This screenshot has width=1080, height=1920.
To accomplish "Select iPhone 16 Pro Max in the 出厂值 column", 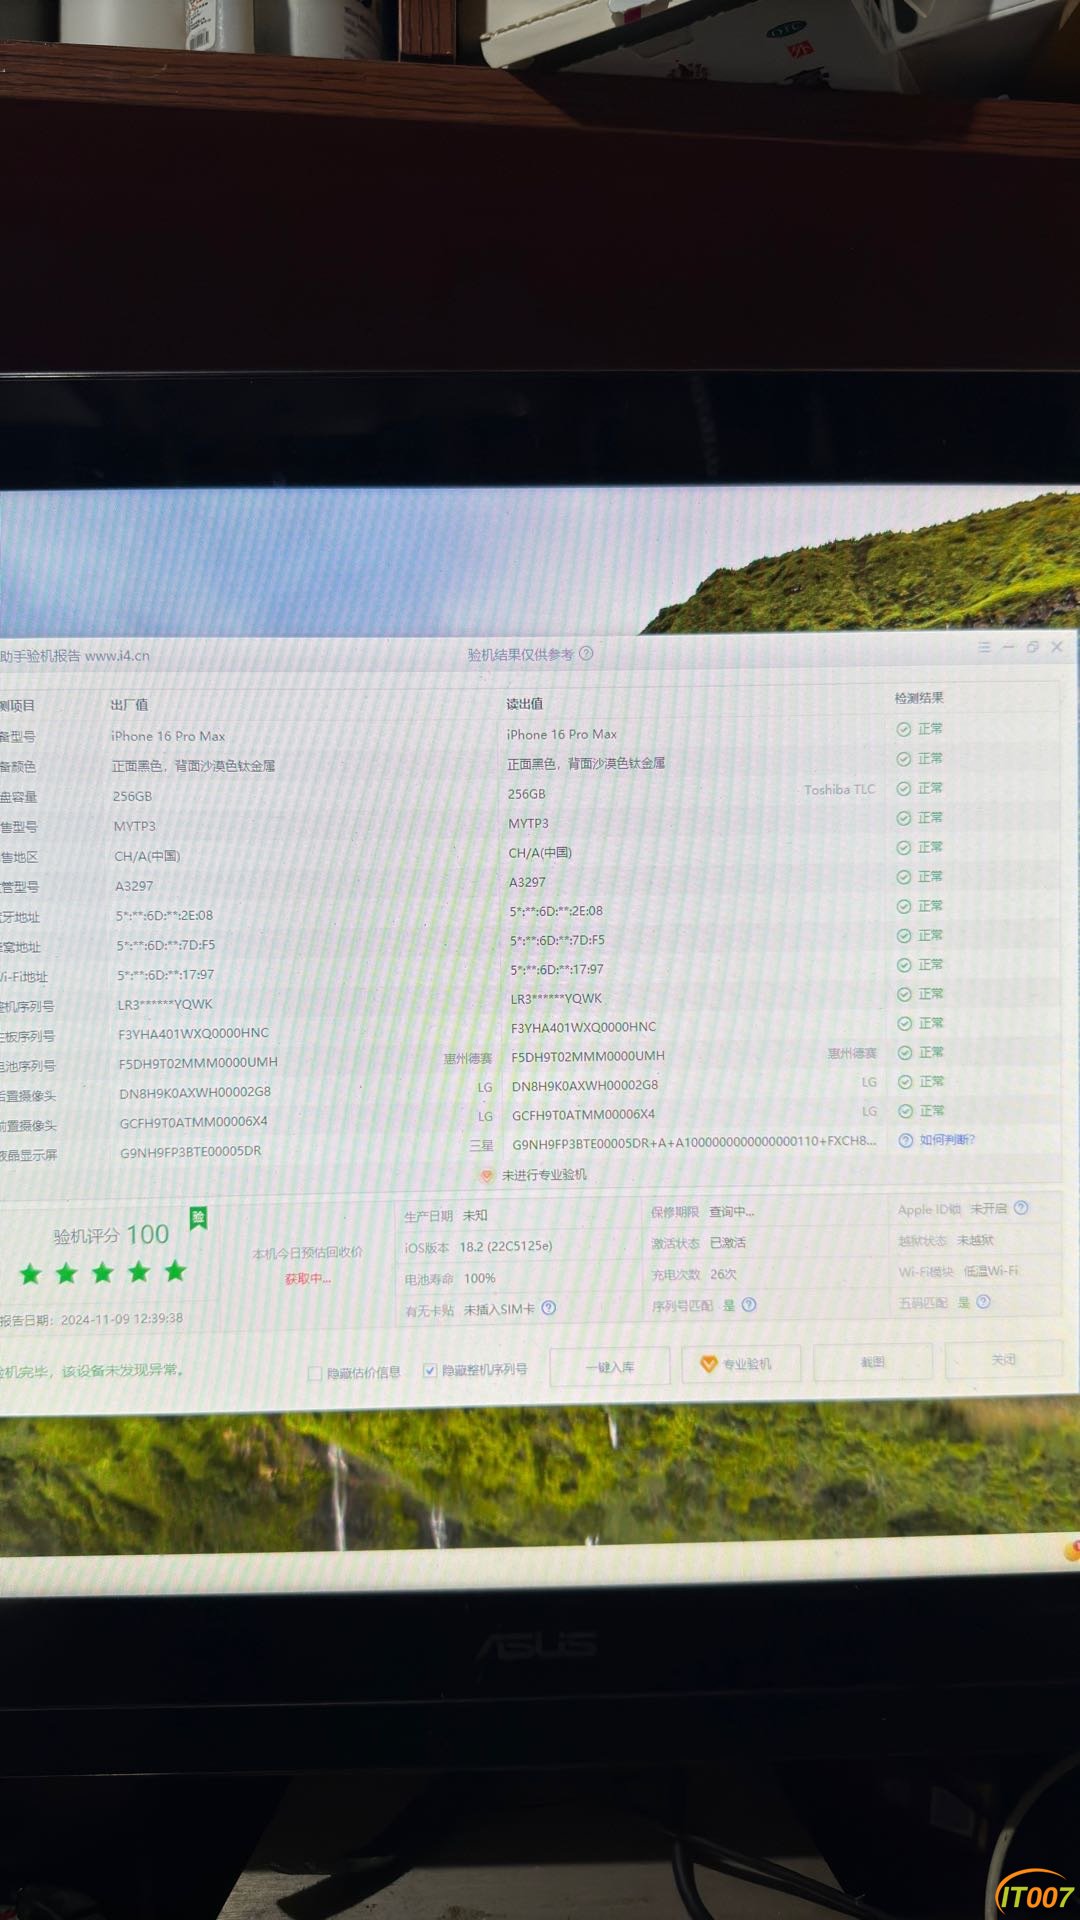I will pyautogui.click(x=168, y=736).
